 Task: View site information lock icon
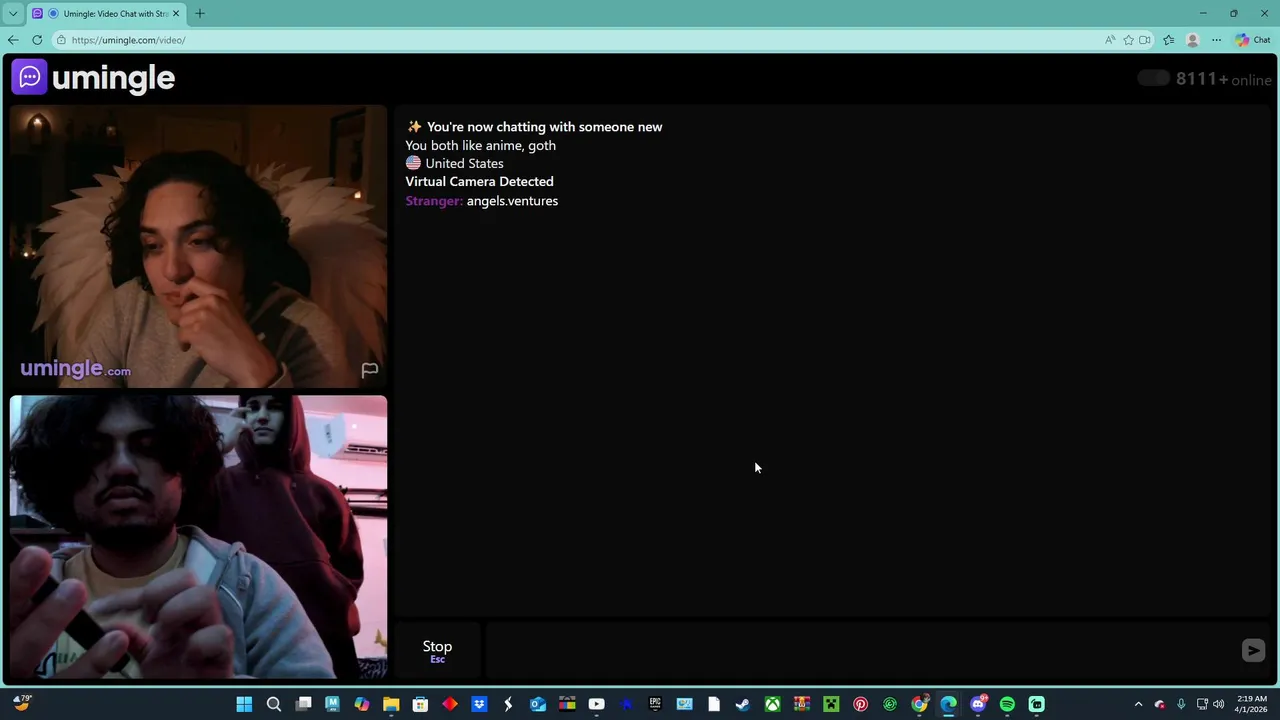pos(61,40)
